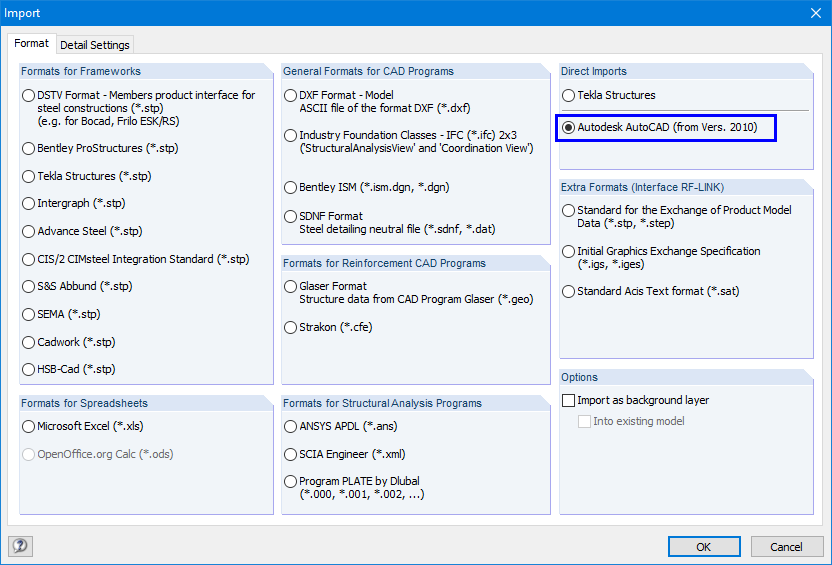The height and width of the screenshot is (565, 832).
Task: Select Advance Steel (*.stp) format
Action: tap(29, 231)
